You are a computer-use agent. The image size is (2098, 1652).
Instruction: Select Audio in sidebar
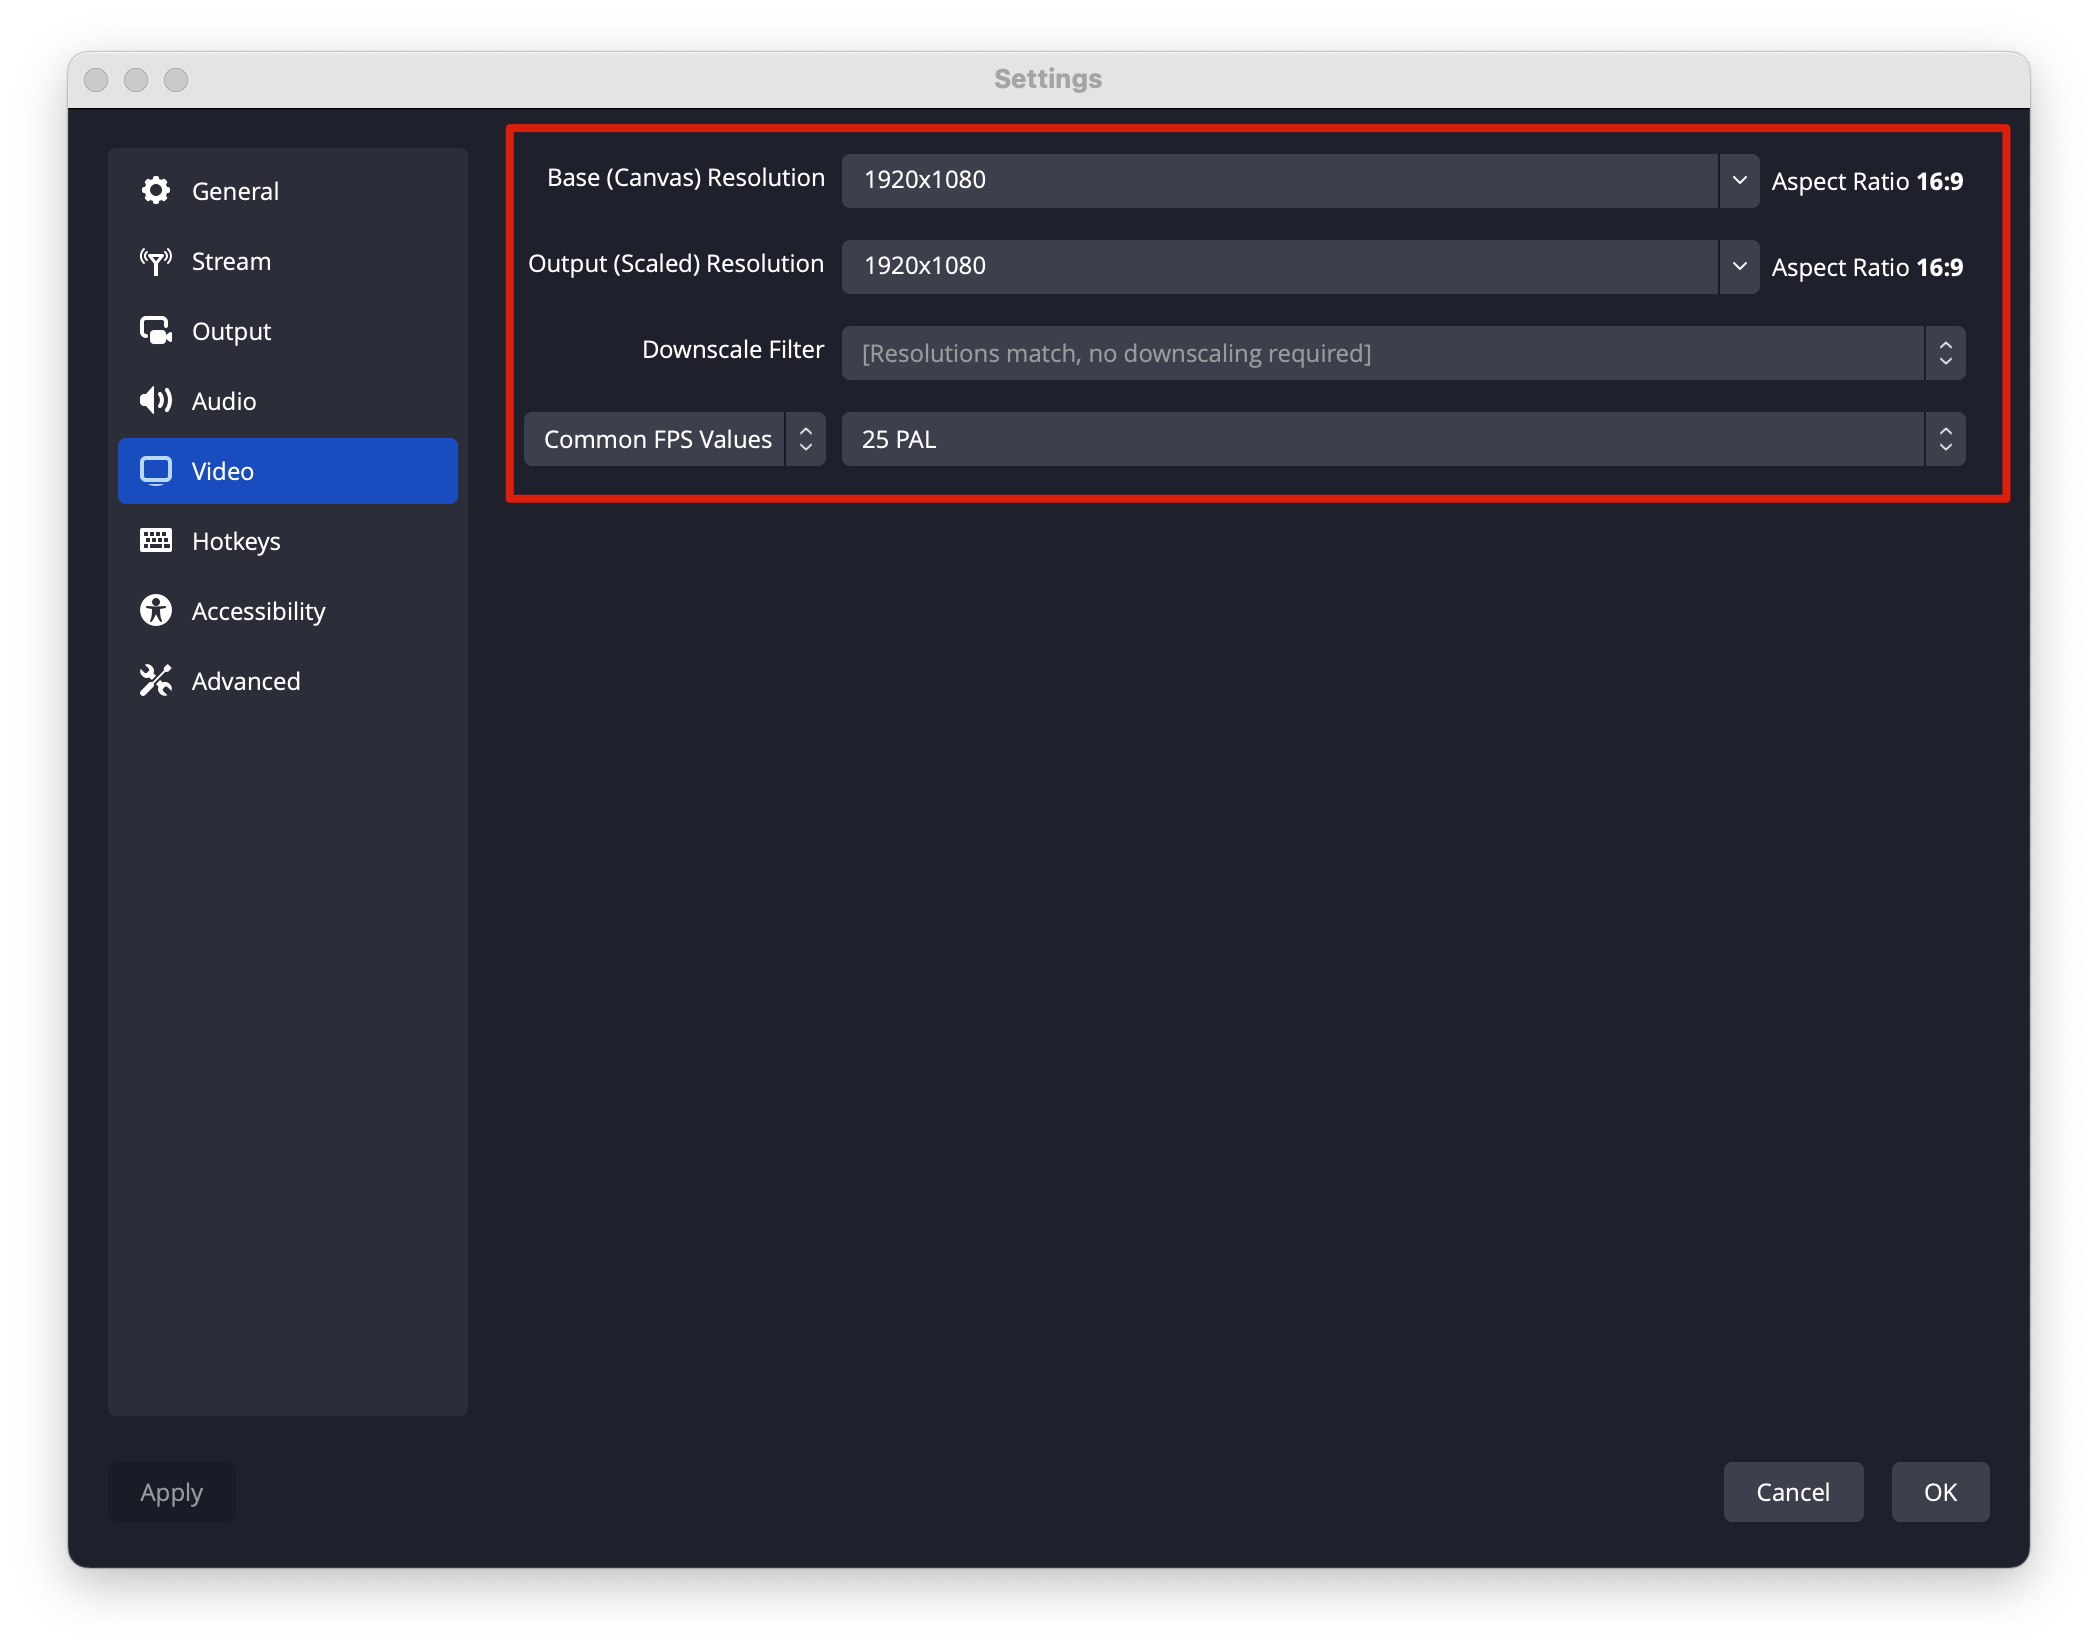pyautogui.click(x=288, y=401)
